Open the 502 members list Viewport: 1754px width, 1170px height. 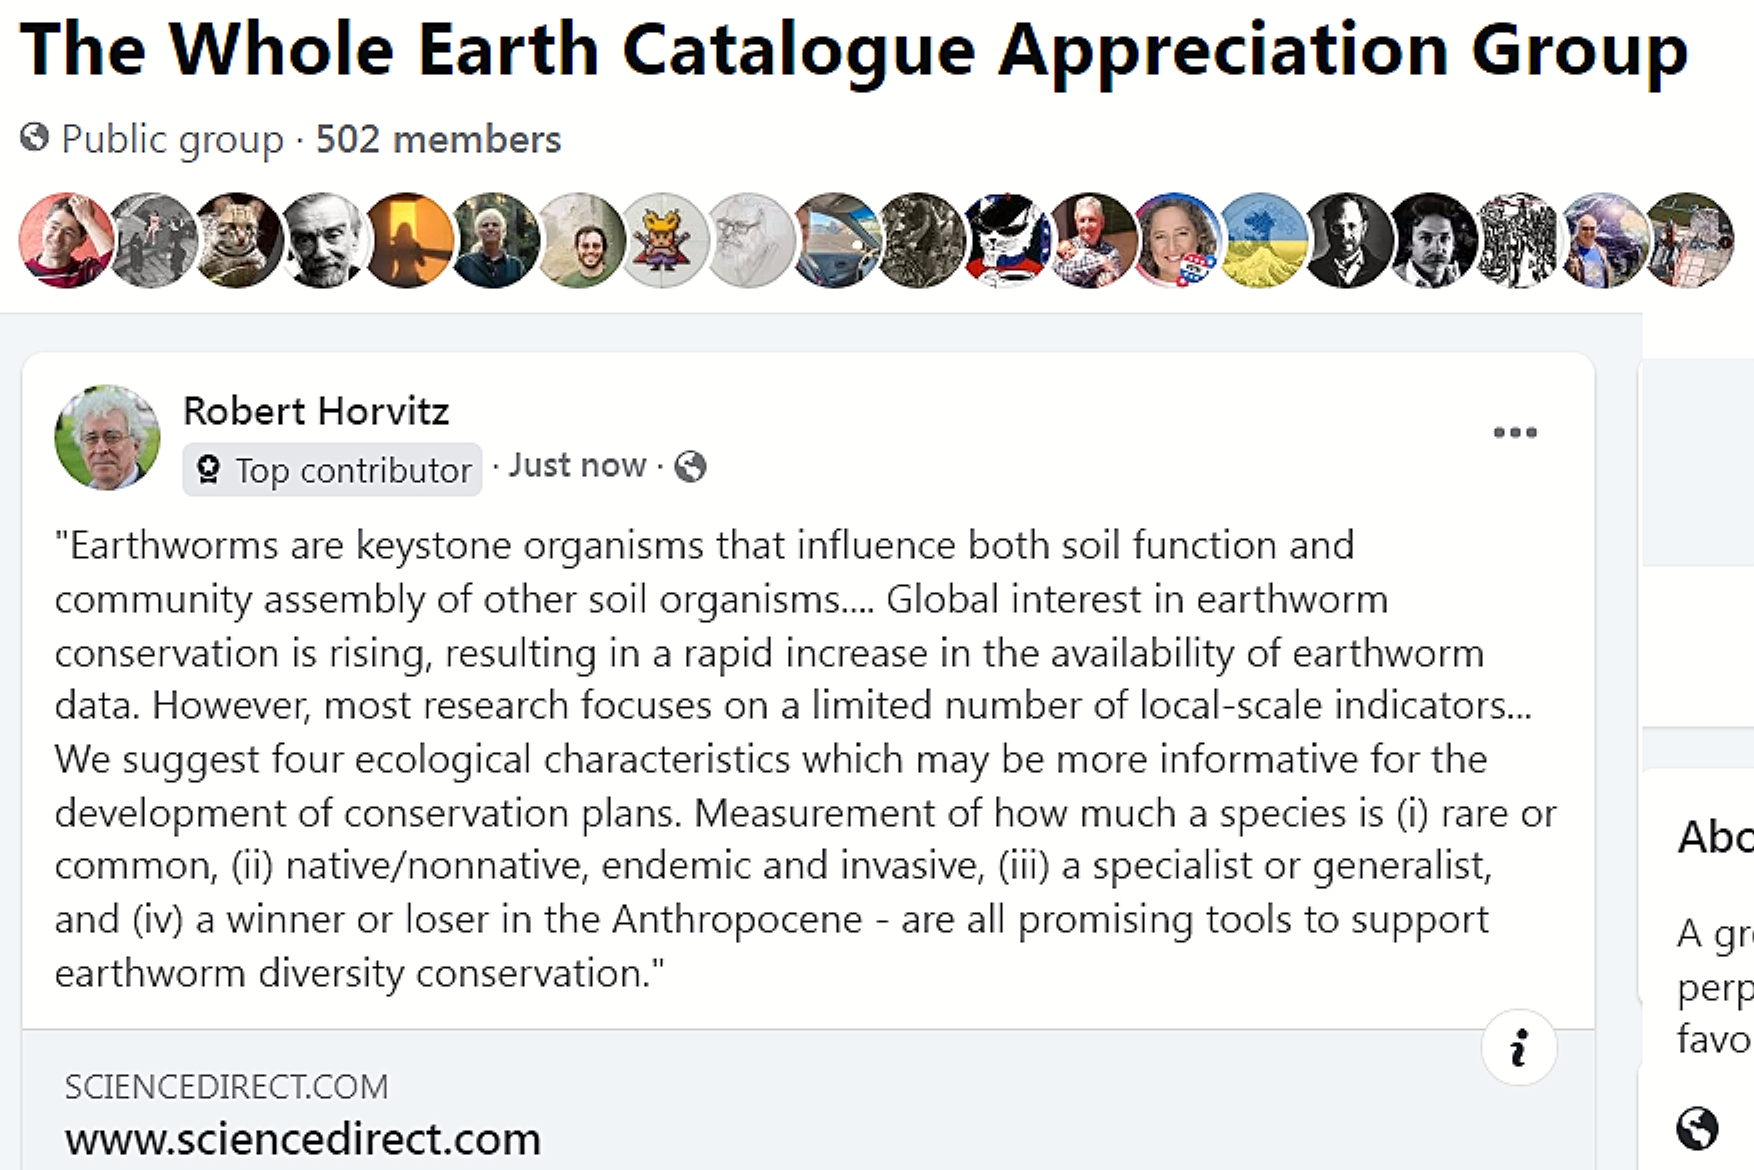click(x=438, y=139)
